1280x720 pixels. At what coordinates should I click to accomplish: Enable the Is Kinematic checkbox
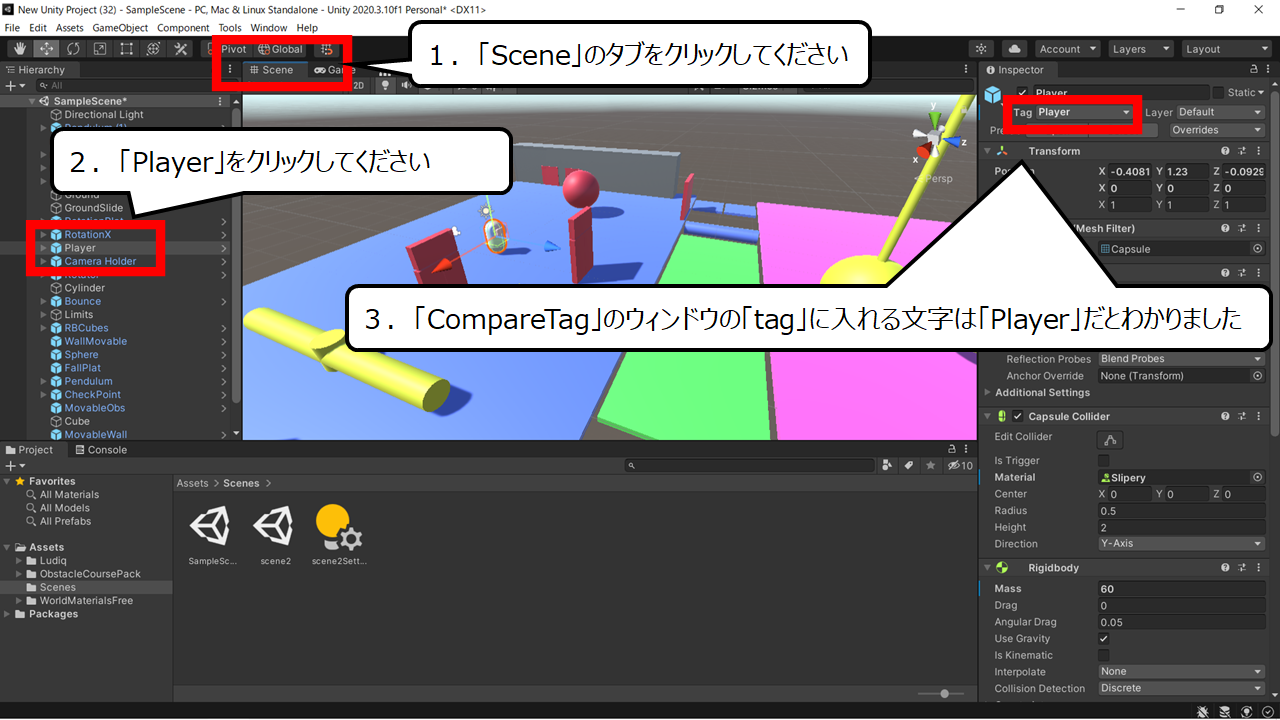[x=1104, y=655]
